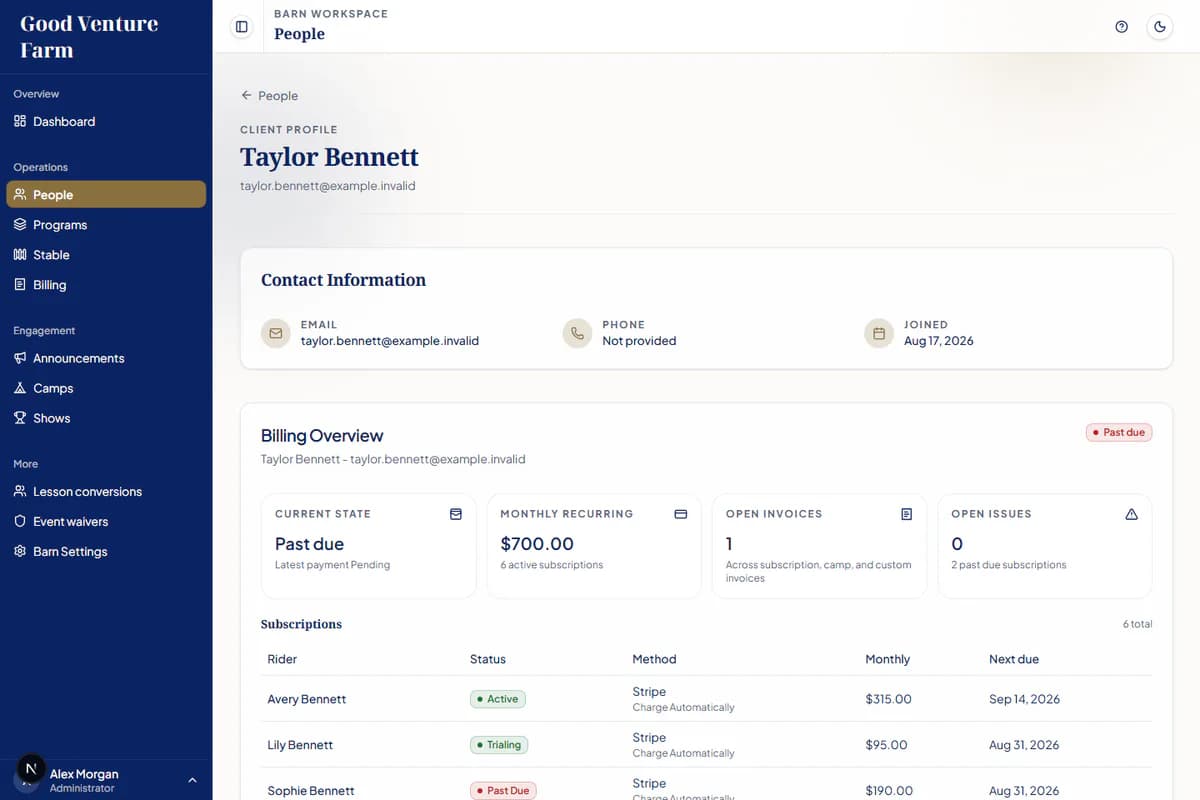
Task: Click the phone handset icon
Action: pos(577,333)
